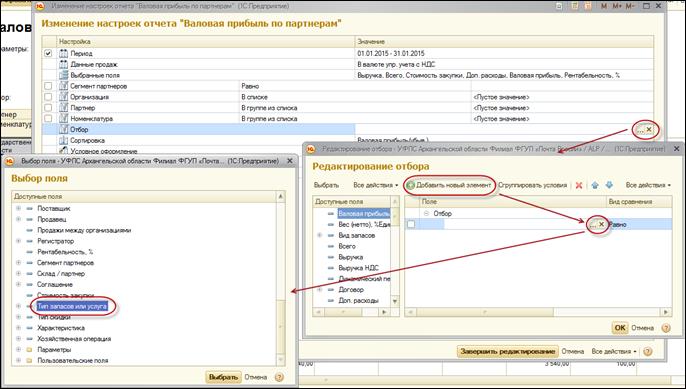Click Добавить новый элемент command
The width and height of the screenshot is (686, 389).
coord(450,186)
